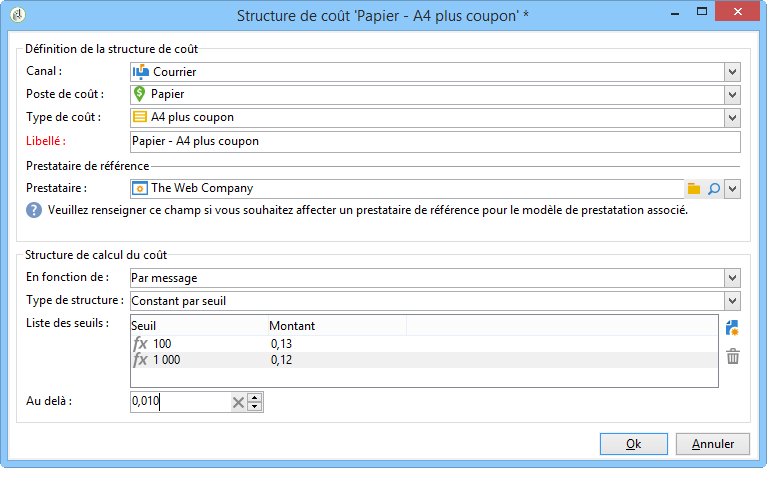
Task: Increase the Au delà value with up arrow
Action: click(x=255, y=397)
